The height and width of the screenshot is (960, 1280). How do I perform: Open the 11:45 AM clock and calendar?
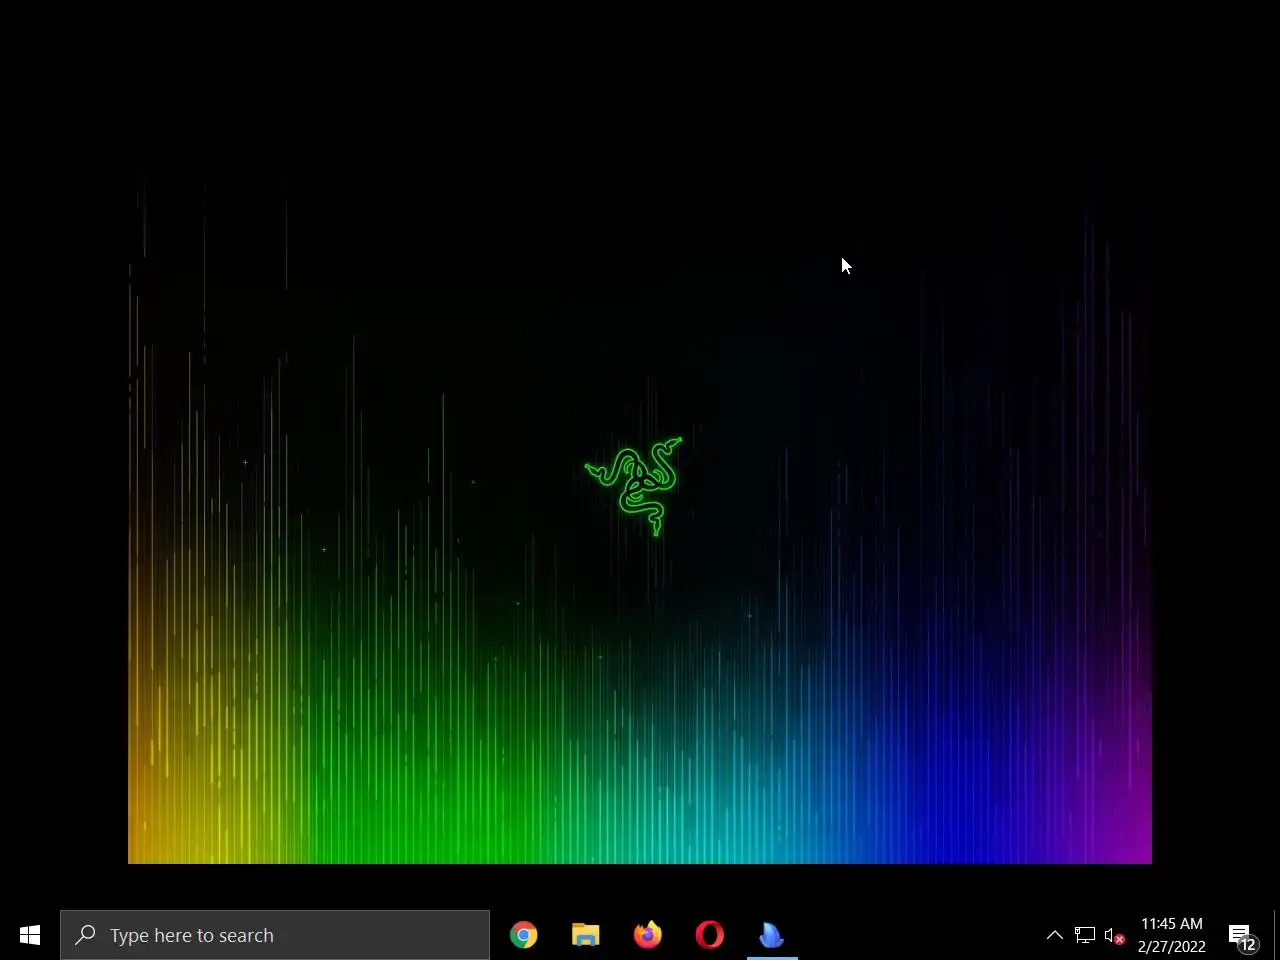coord(1171,935)
